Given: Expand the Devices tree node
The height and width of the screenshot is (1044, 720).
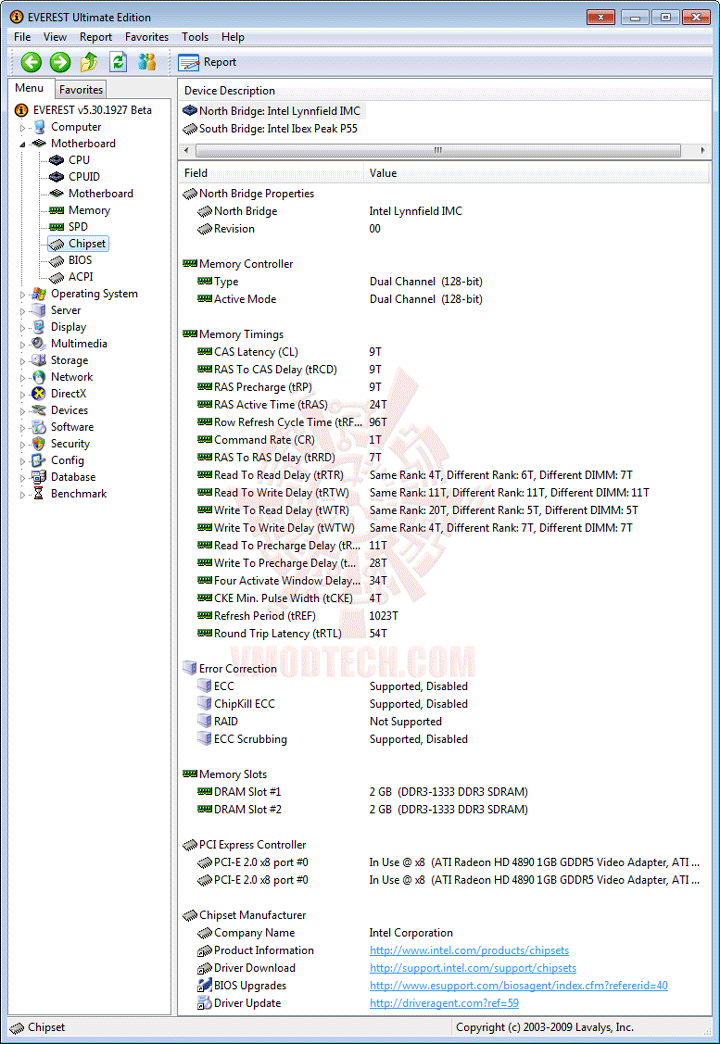Looking at the screenshot, I should [x=23, y=410].
